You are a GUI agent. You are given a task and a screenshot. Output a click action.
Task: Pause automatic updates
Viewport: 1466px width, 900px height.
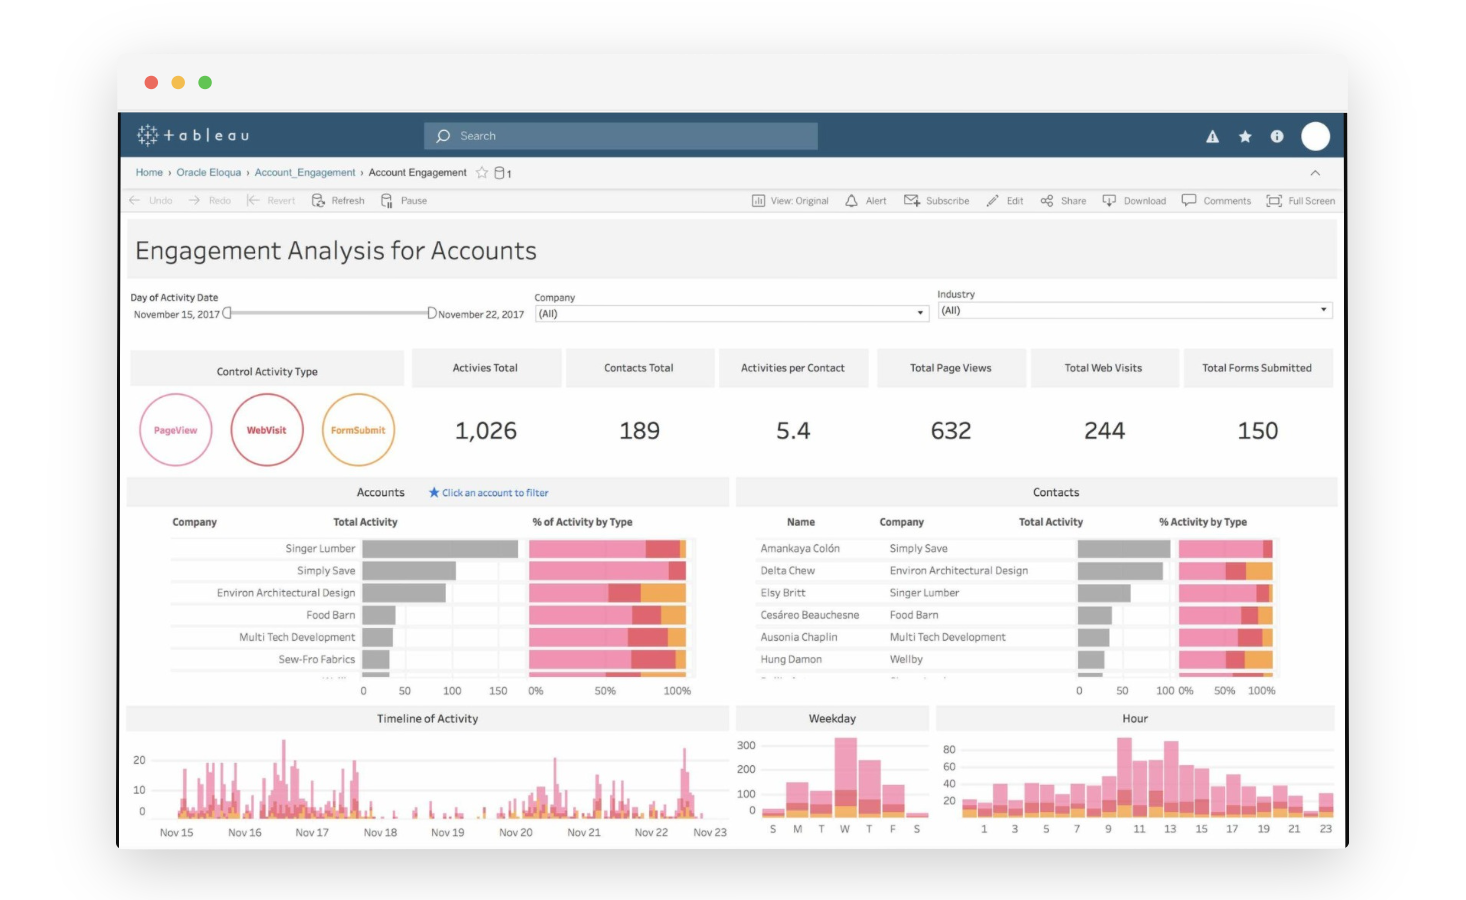(x=404, y=201)
